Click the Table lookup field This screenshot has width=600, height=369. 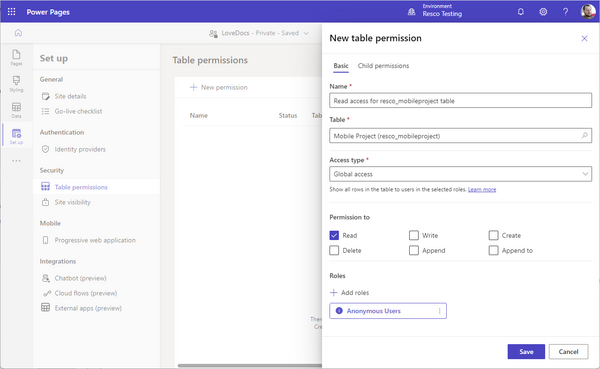460,136
